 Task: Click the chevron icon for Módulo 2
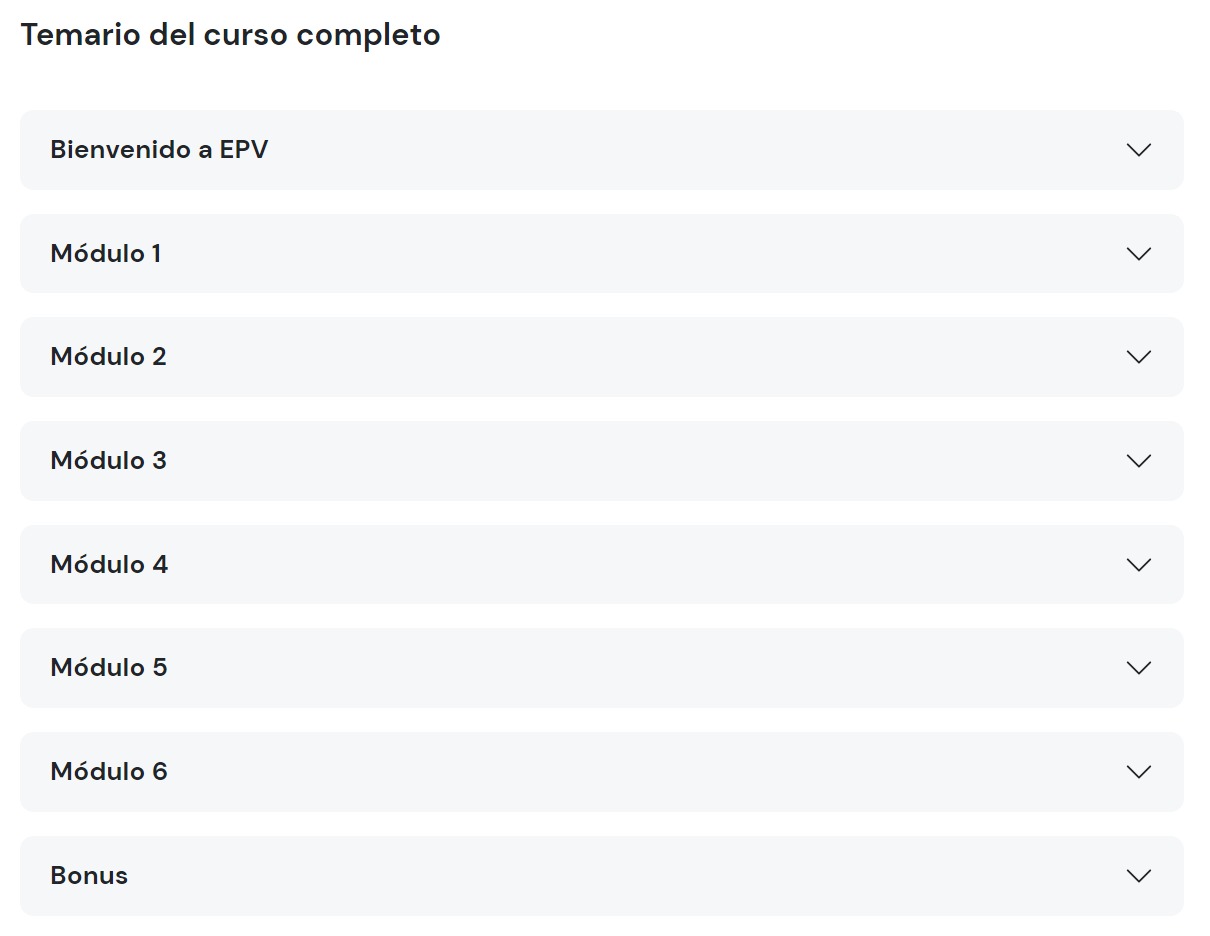click(1138, 357)
